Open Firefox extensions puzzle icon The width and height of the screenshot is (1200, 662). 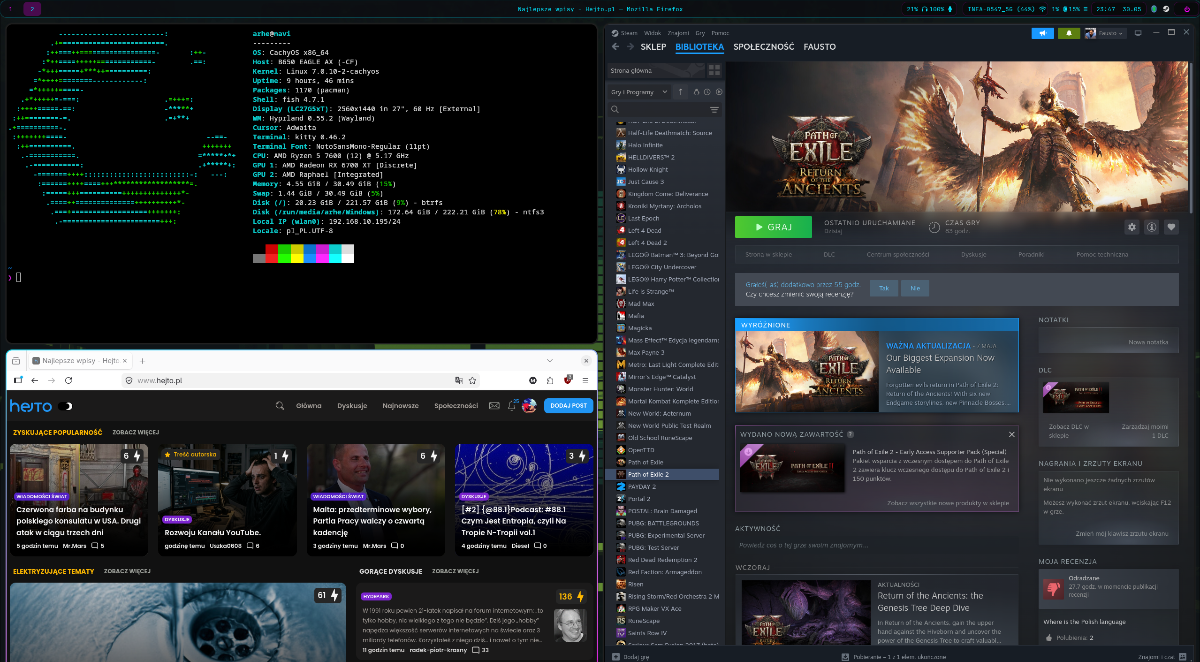tap(550, 381)
